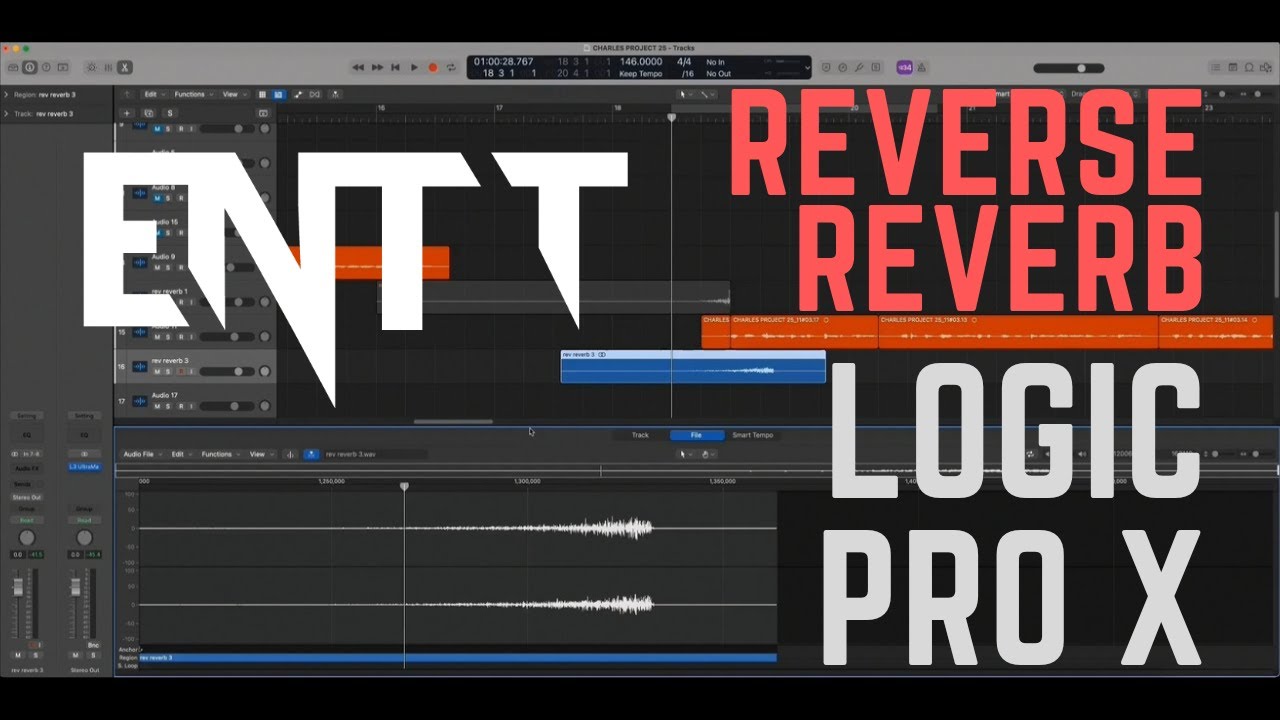The image size is (1280, 720).
Task: Open the Browsers media icon
Action: pos(1265,67)
